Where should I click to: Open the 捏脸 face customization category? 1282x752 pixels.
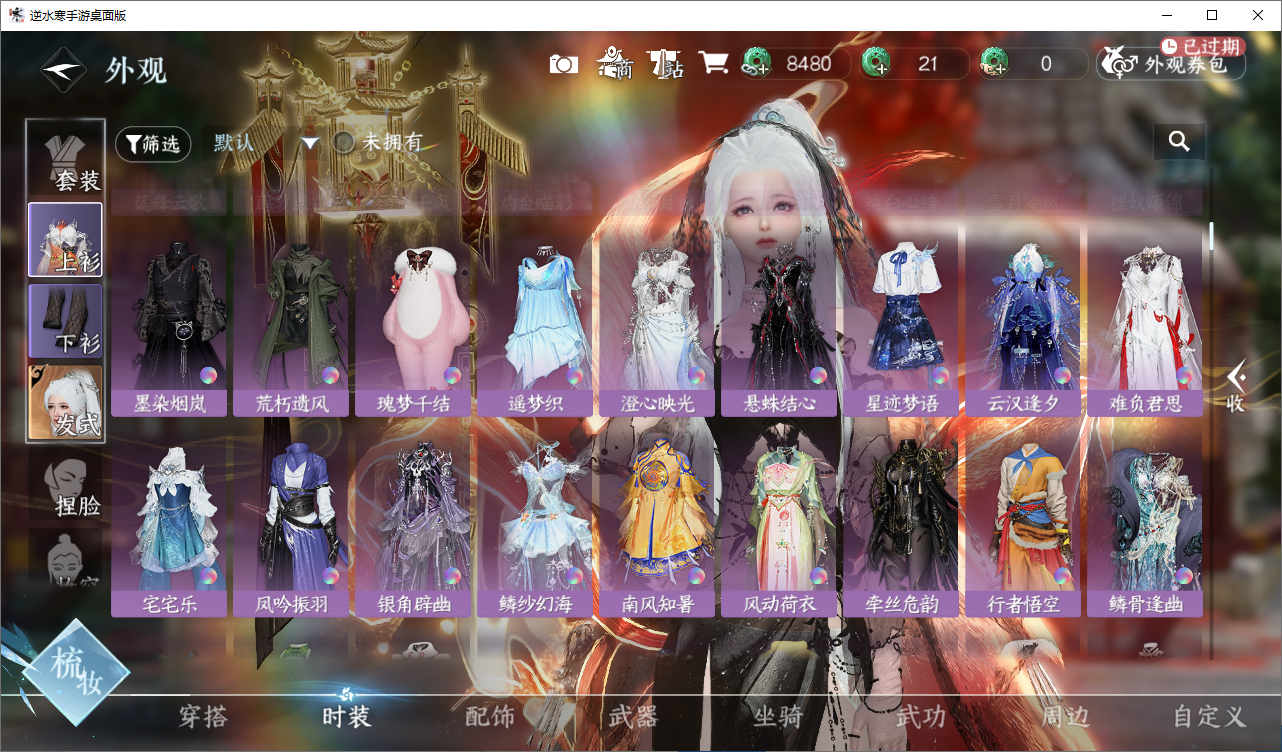[x=66, y=487]
